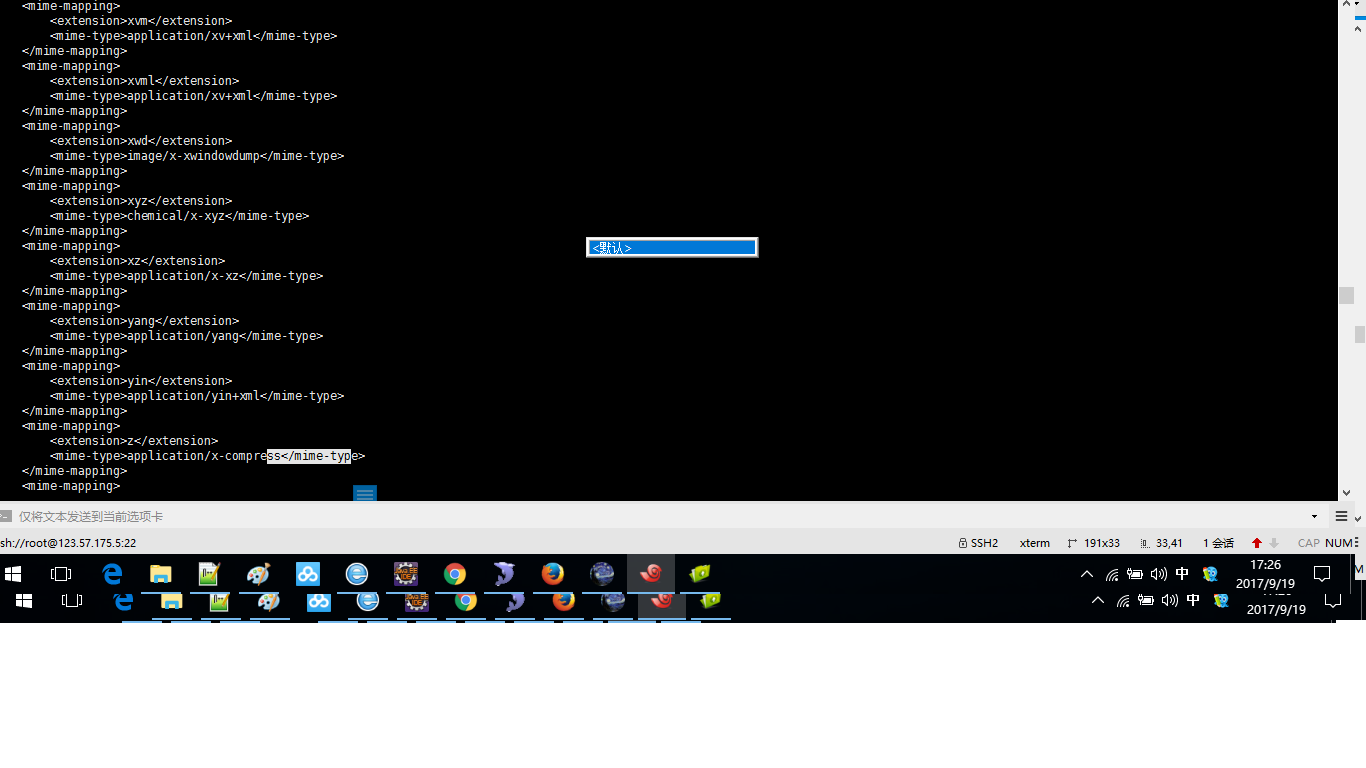The width and height of the screenshot is (1366, 768).
Task: Focus the compose text input bar
Action: [660, 516]
